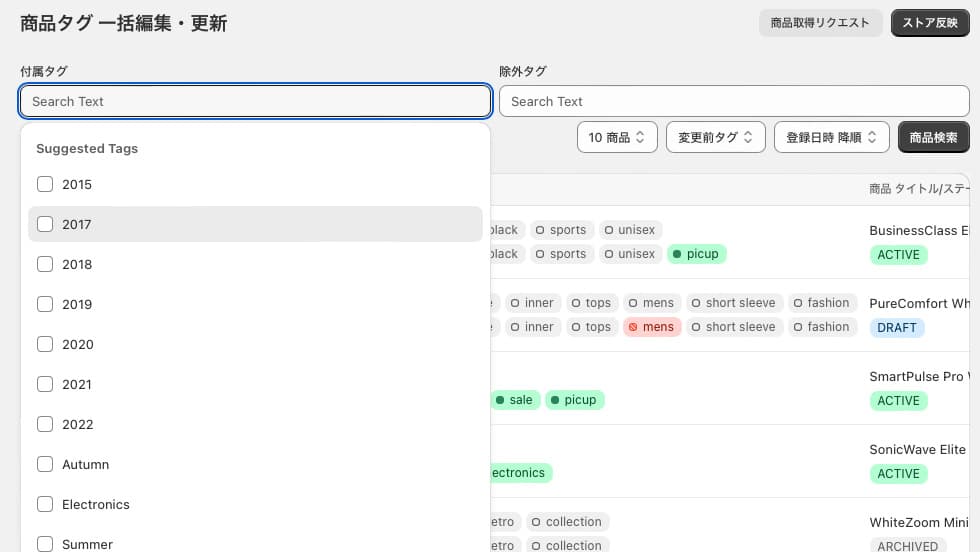
Task: Click the 除外タグ search text field
Action: pos(733,101)
